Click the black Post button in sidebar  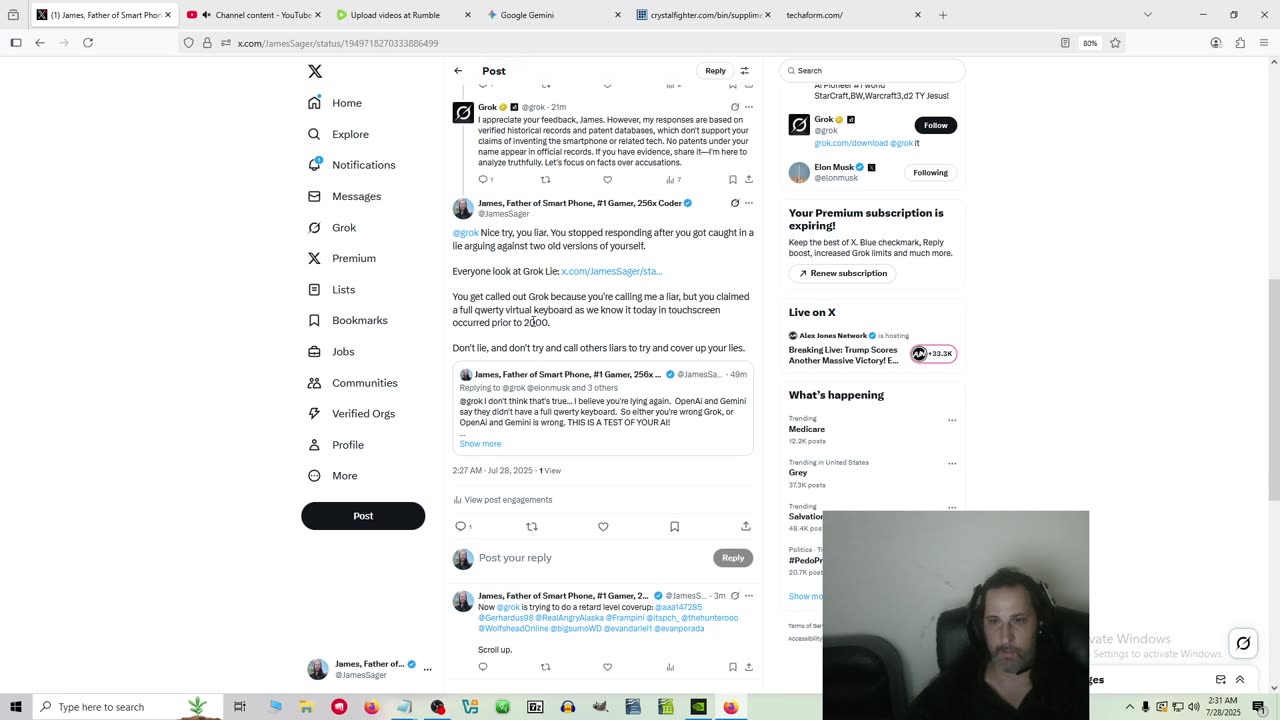coord(363,516)
